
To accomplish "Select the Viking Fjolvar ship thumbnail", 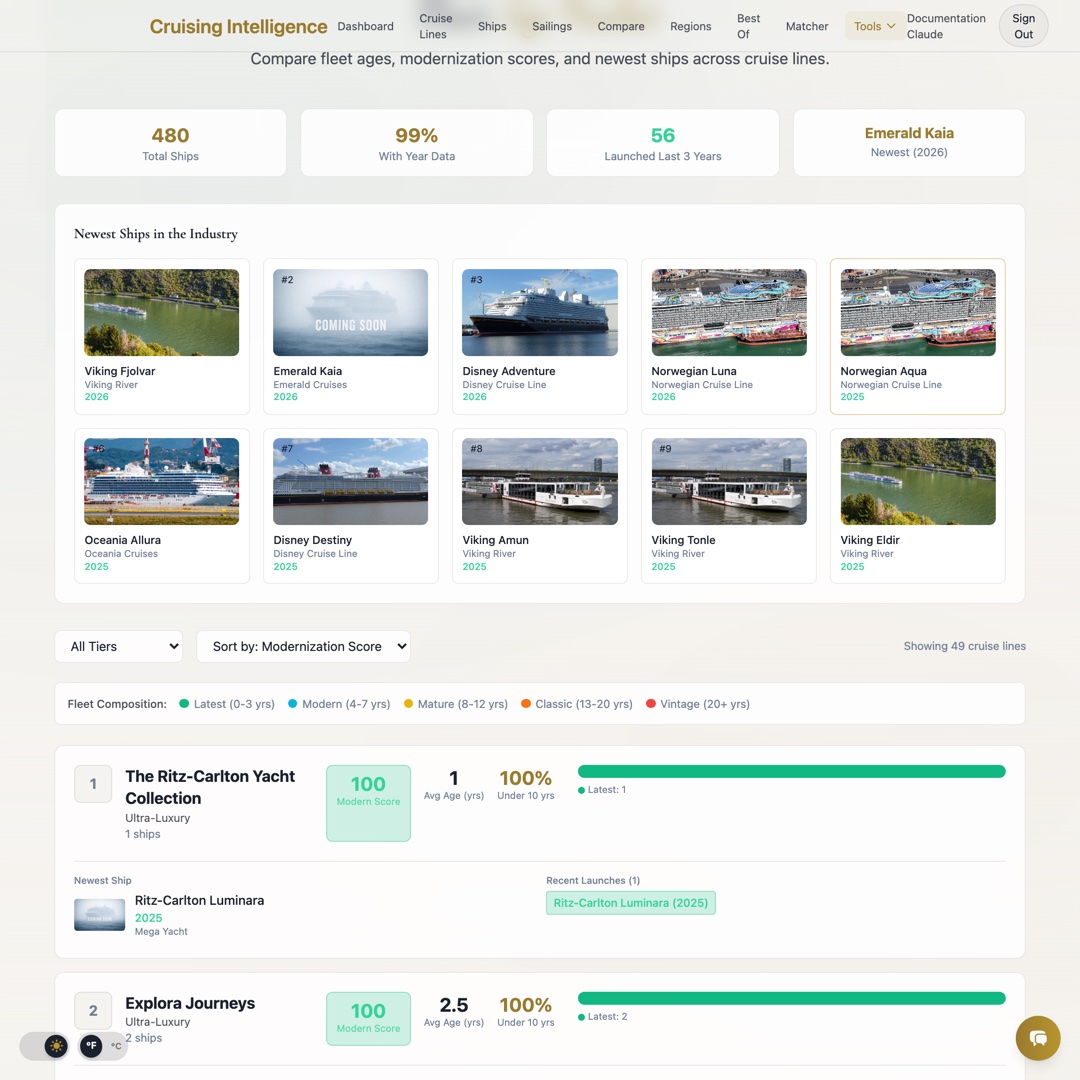I will point(161,313).
